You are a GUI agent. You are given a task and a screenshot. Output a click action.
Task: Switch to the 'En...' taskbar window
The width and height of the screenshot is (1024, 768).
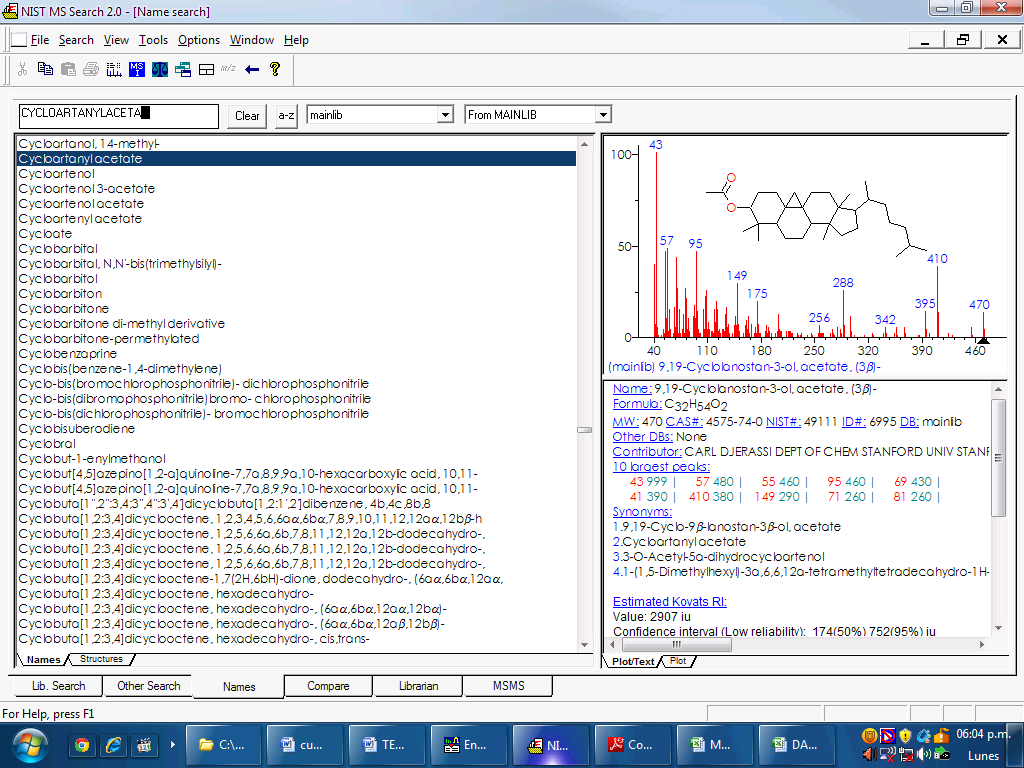tap(468, 745)
